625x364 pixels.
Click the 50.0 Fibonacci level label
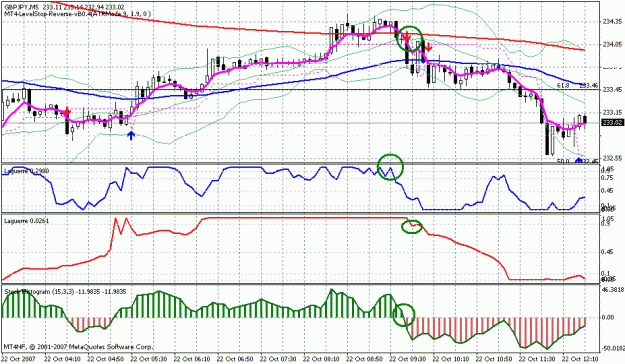click(563, 161)
